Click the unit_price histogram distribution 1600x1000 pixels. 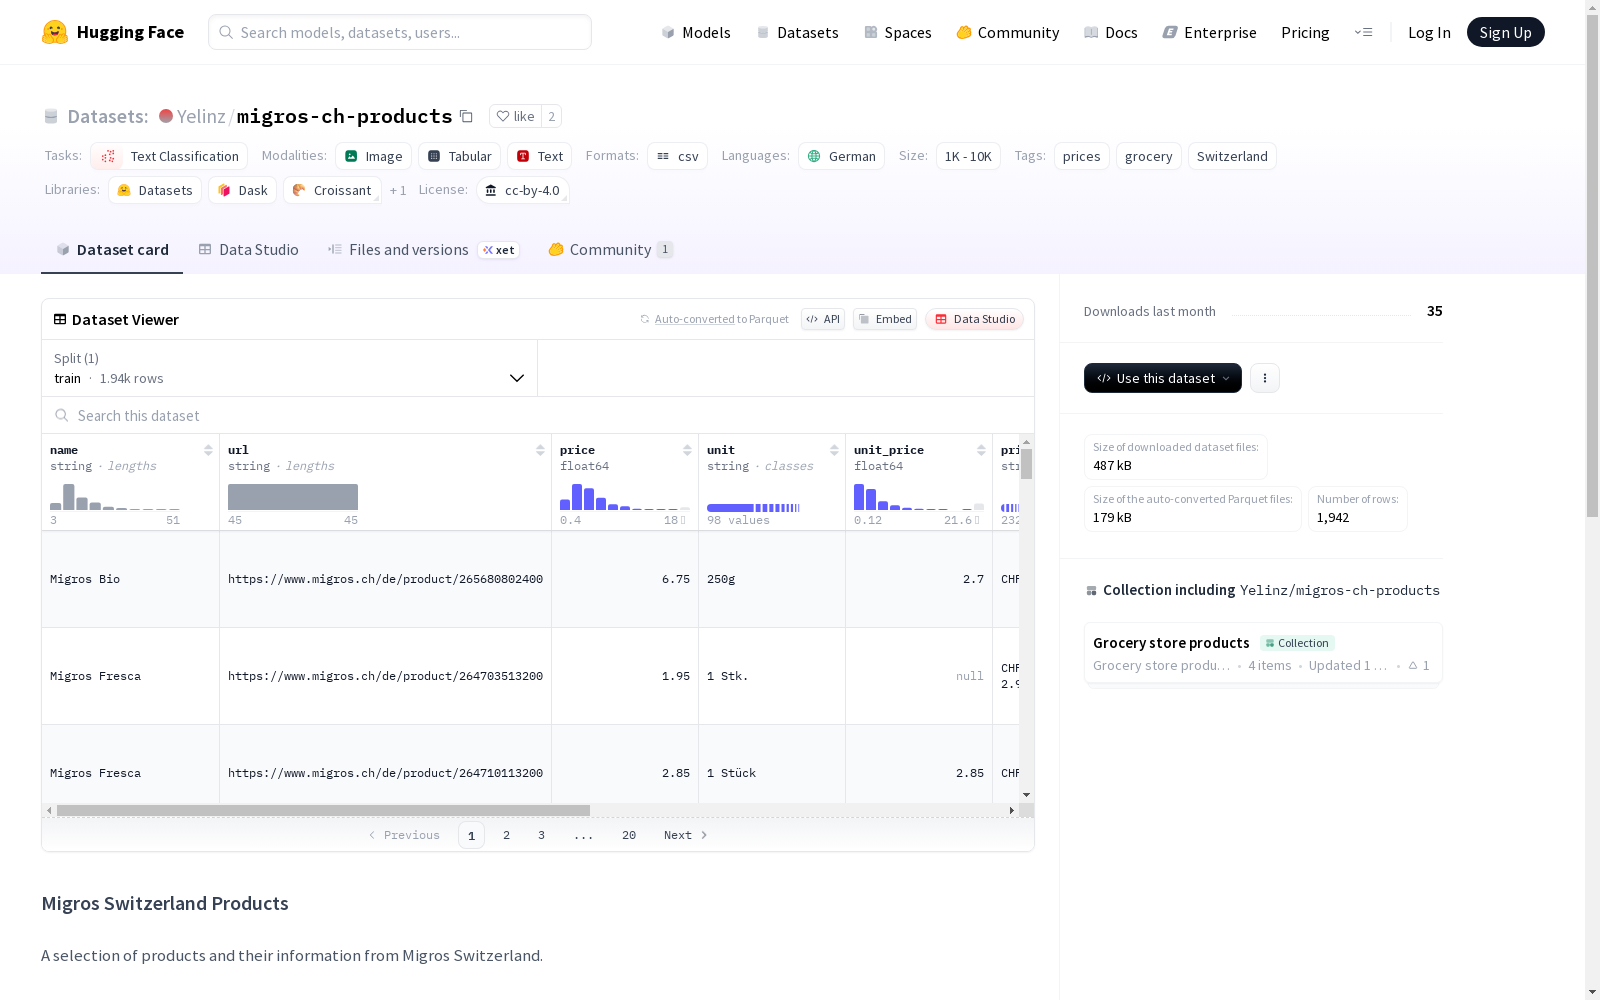[919, 497]
